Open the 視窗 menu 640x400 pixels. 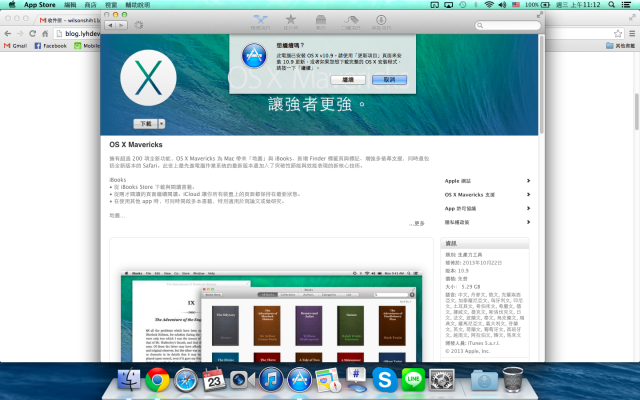pos(111,5)
